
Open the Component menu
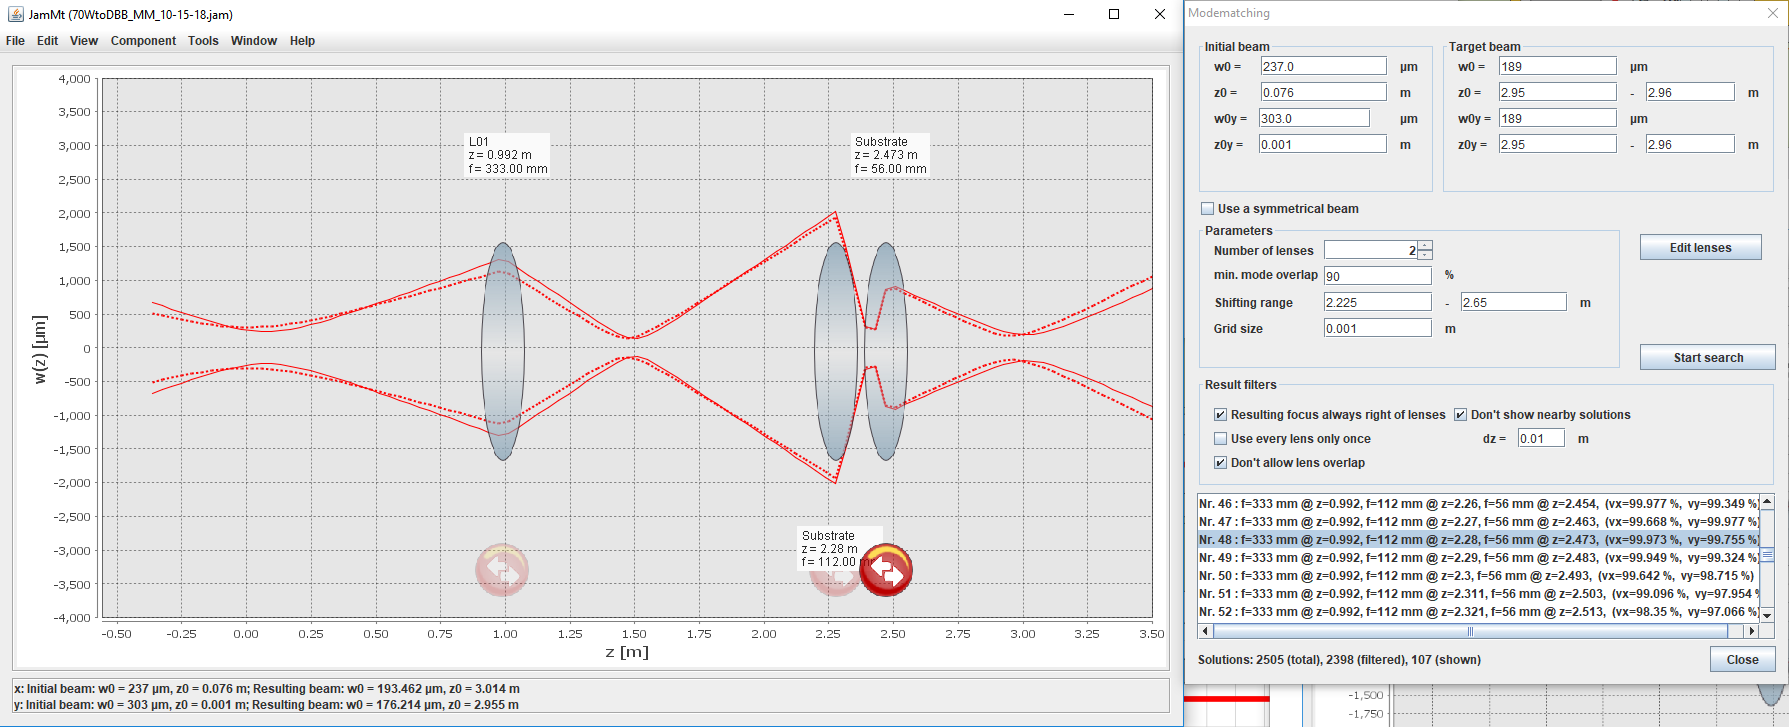(x=143, y=41)
